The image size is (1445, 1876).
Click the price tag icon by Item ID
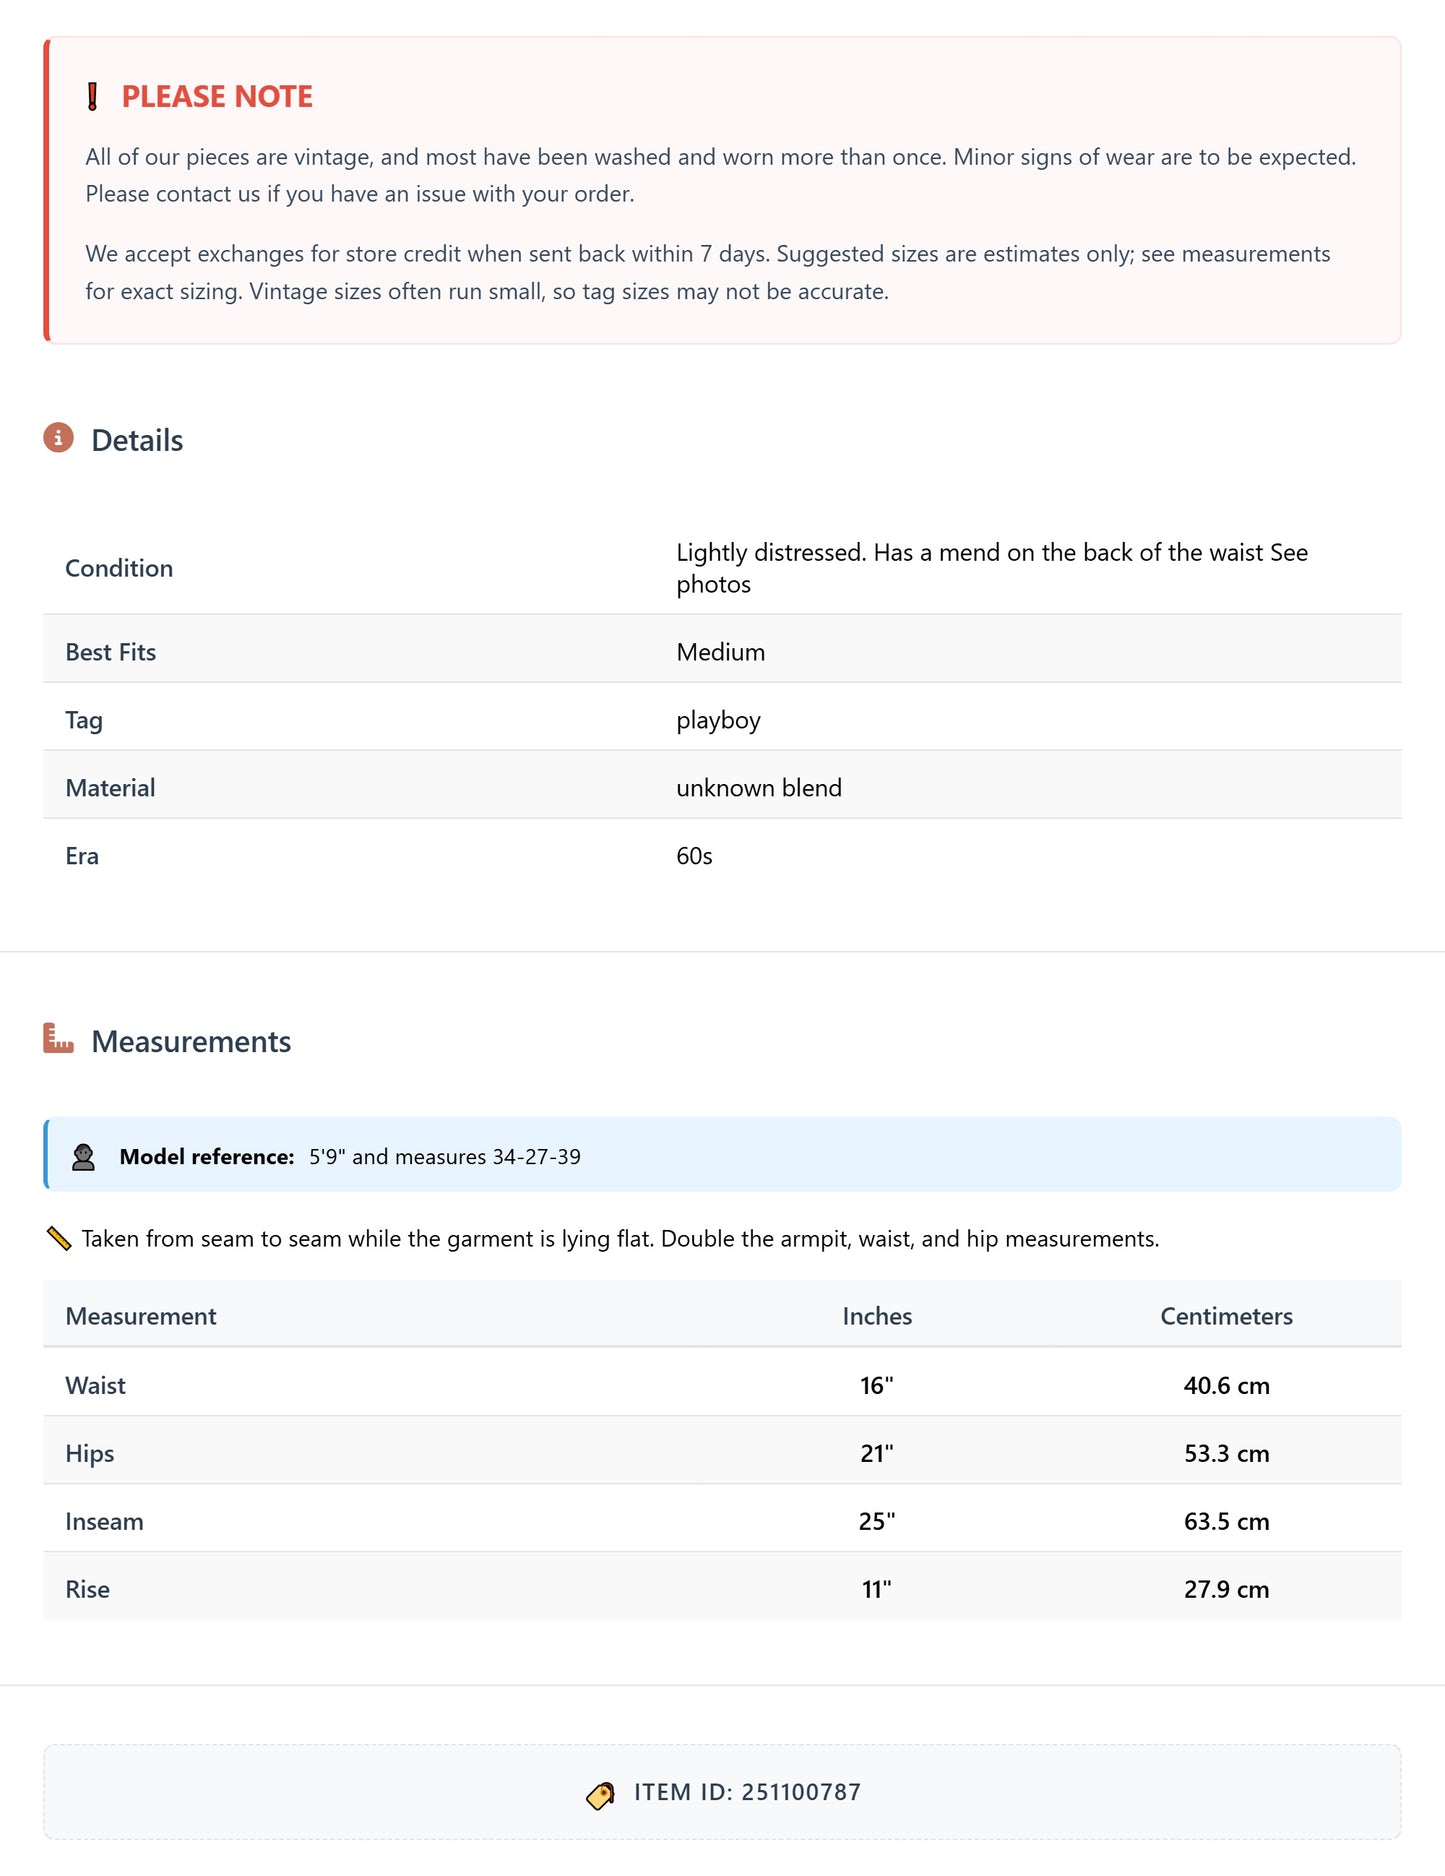[x=600, y=1795]
